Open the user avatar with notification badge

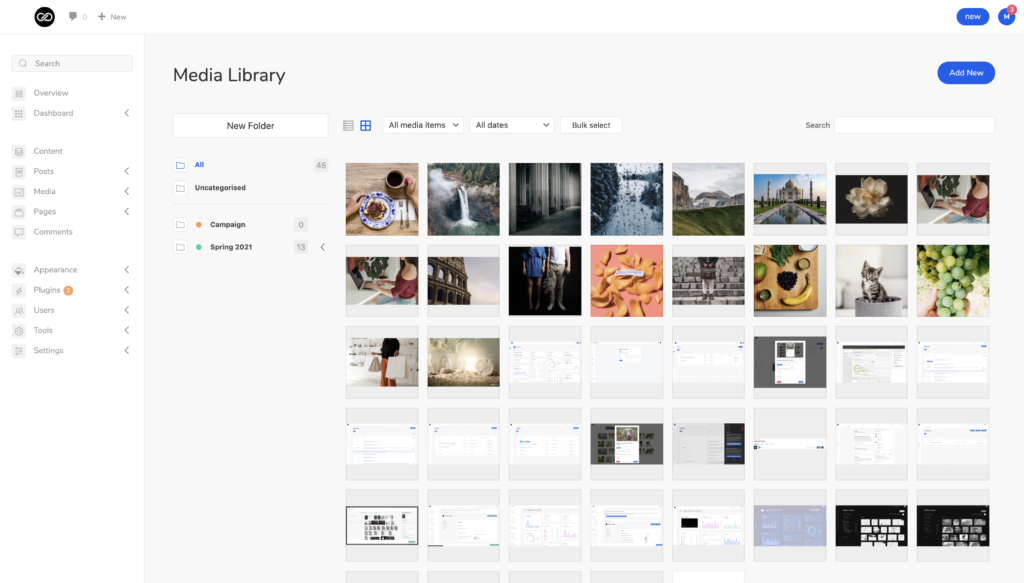coord(1006,17)
